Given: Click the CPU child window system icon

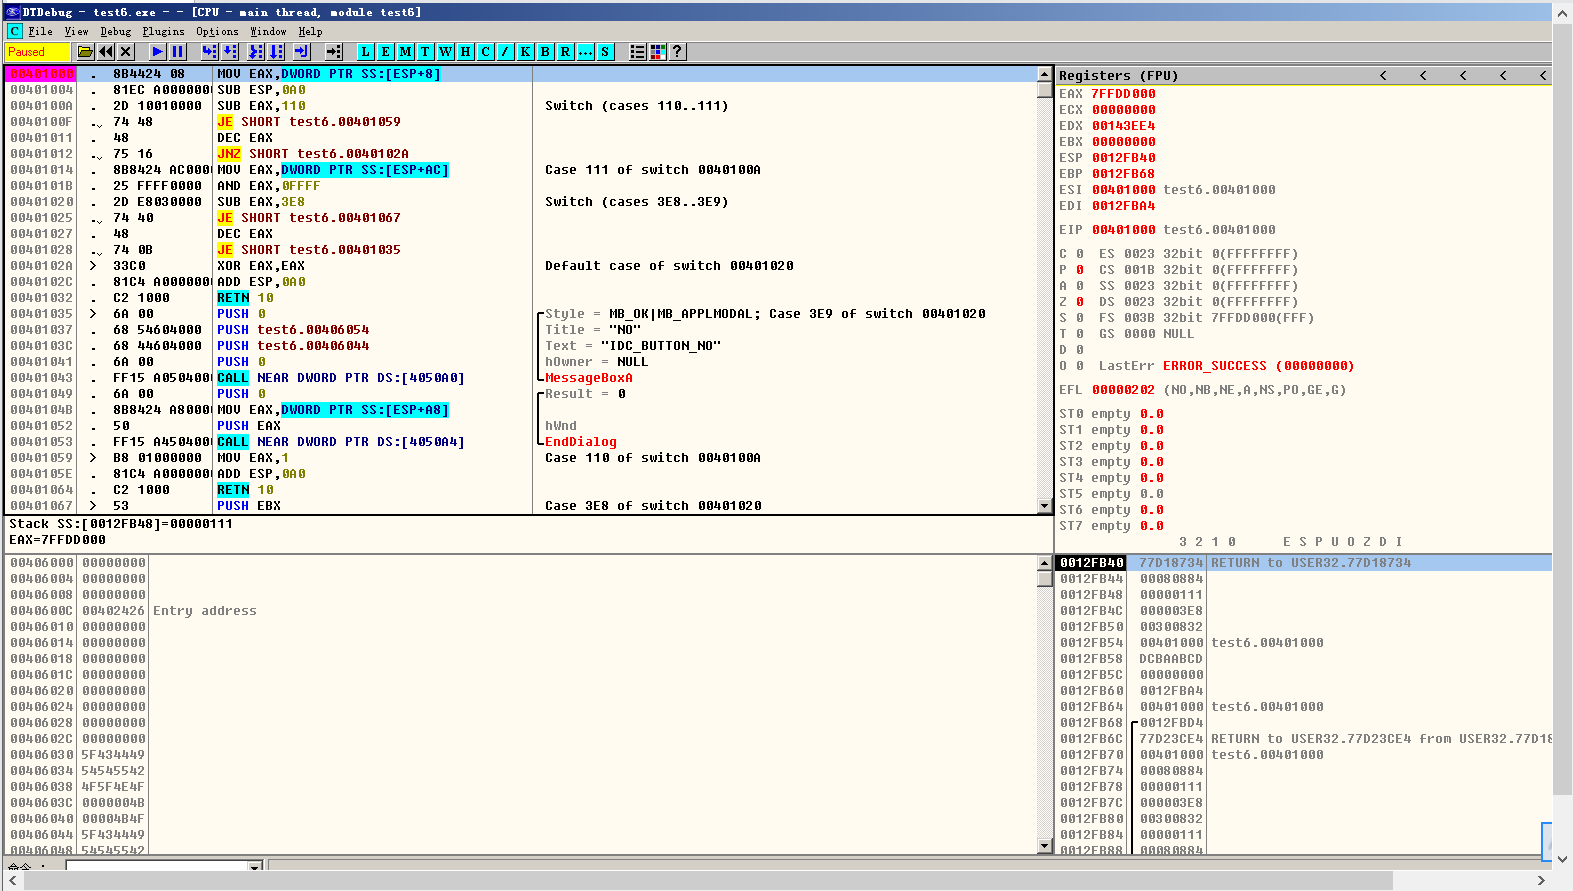Looking at the screenshot, I should tap(14, 31).
